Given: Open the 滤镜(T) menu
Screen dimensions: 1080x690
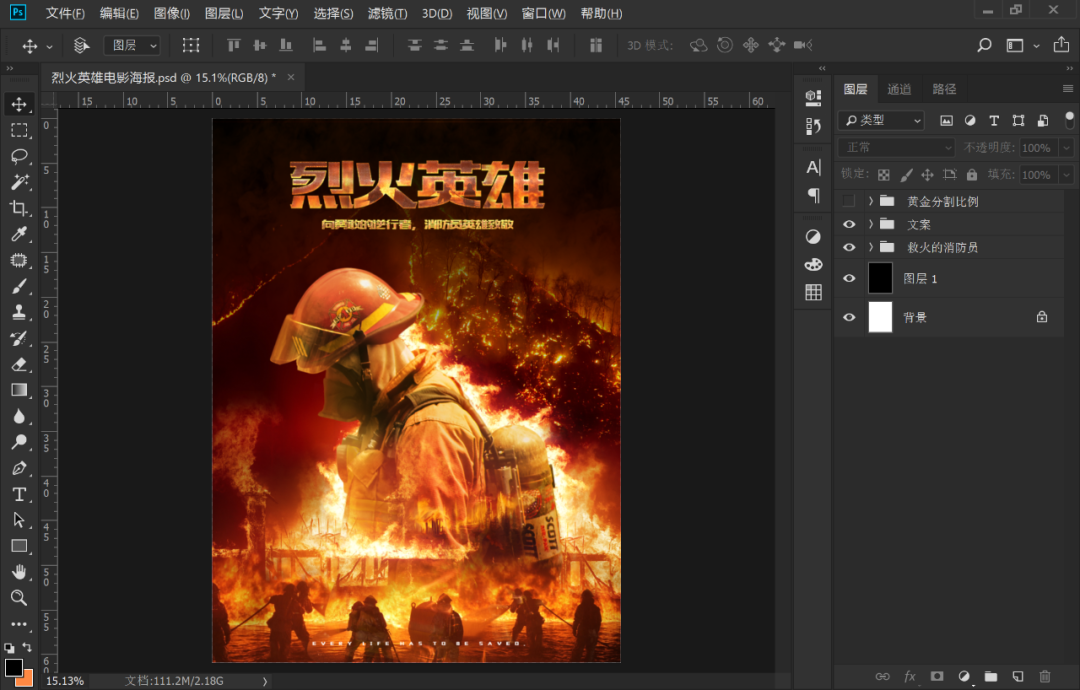Looking at the screenshot, I should [387, 13].
